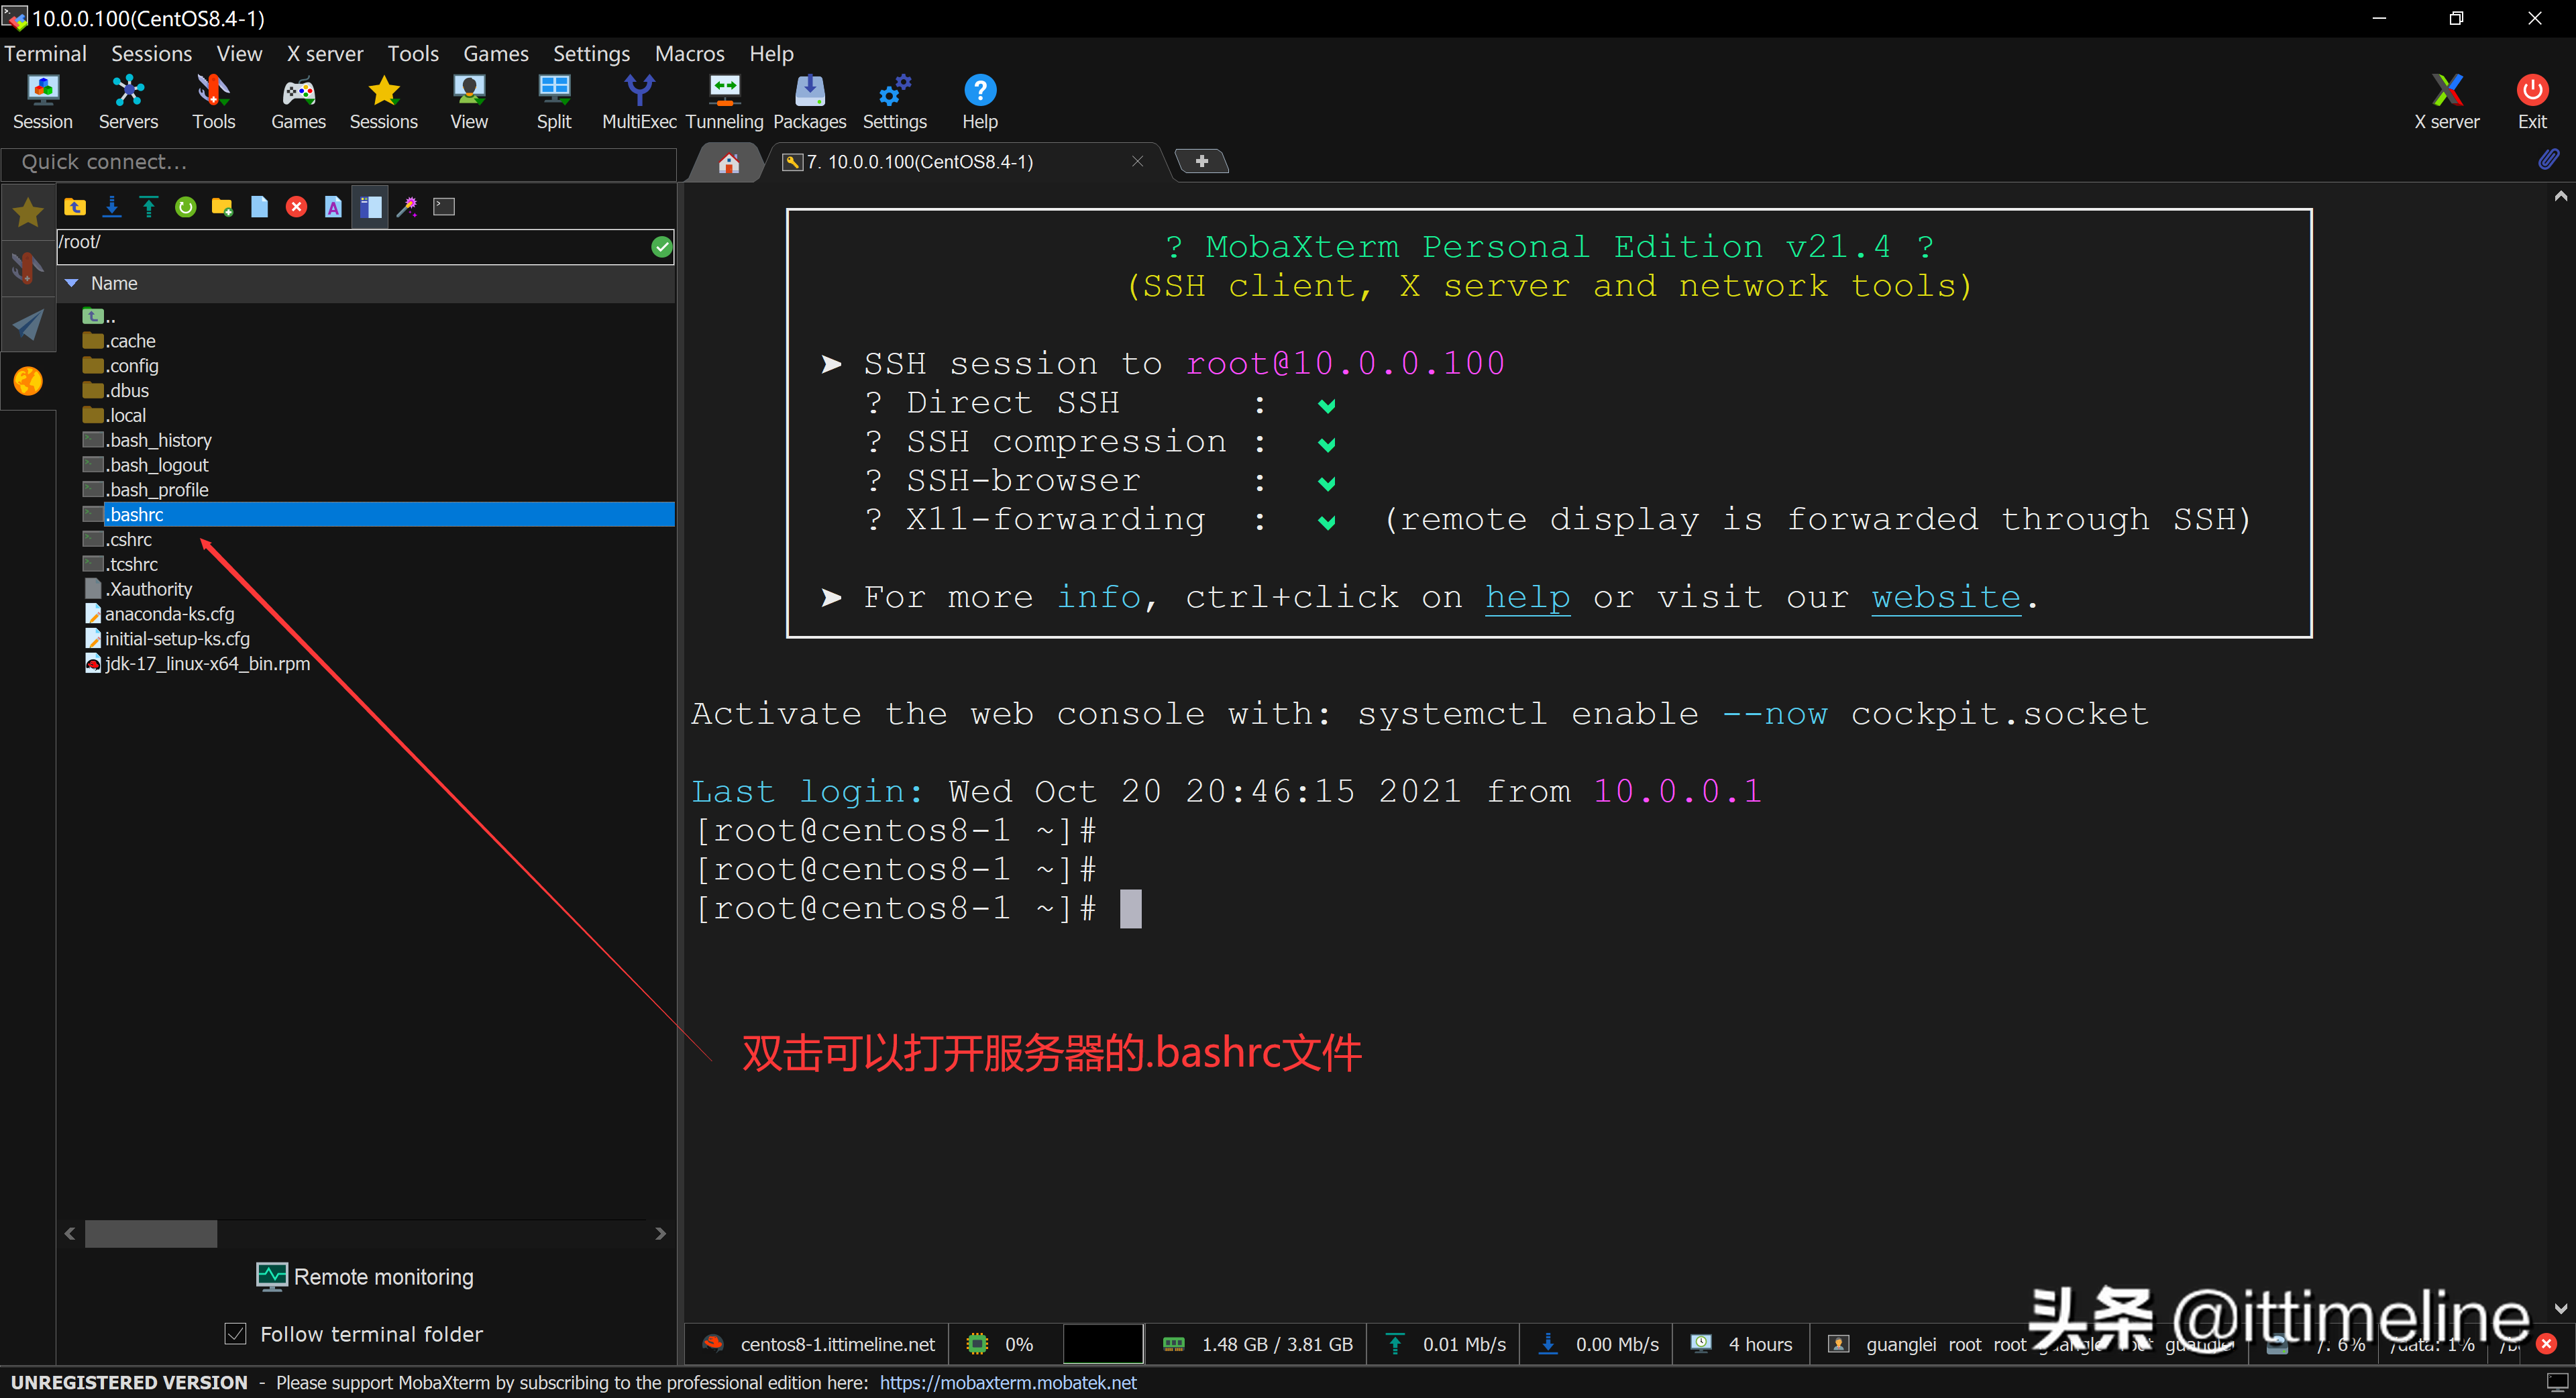Click Remote monitoring button
The height and width of the screenshot is (1398, 2576).
pos(365,1277)
